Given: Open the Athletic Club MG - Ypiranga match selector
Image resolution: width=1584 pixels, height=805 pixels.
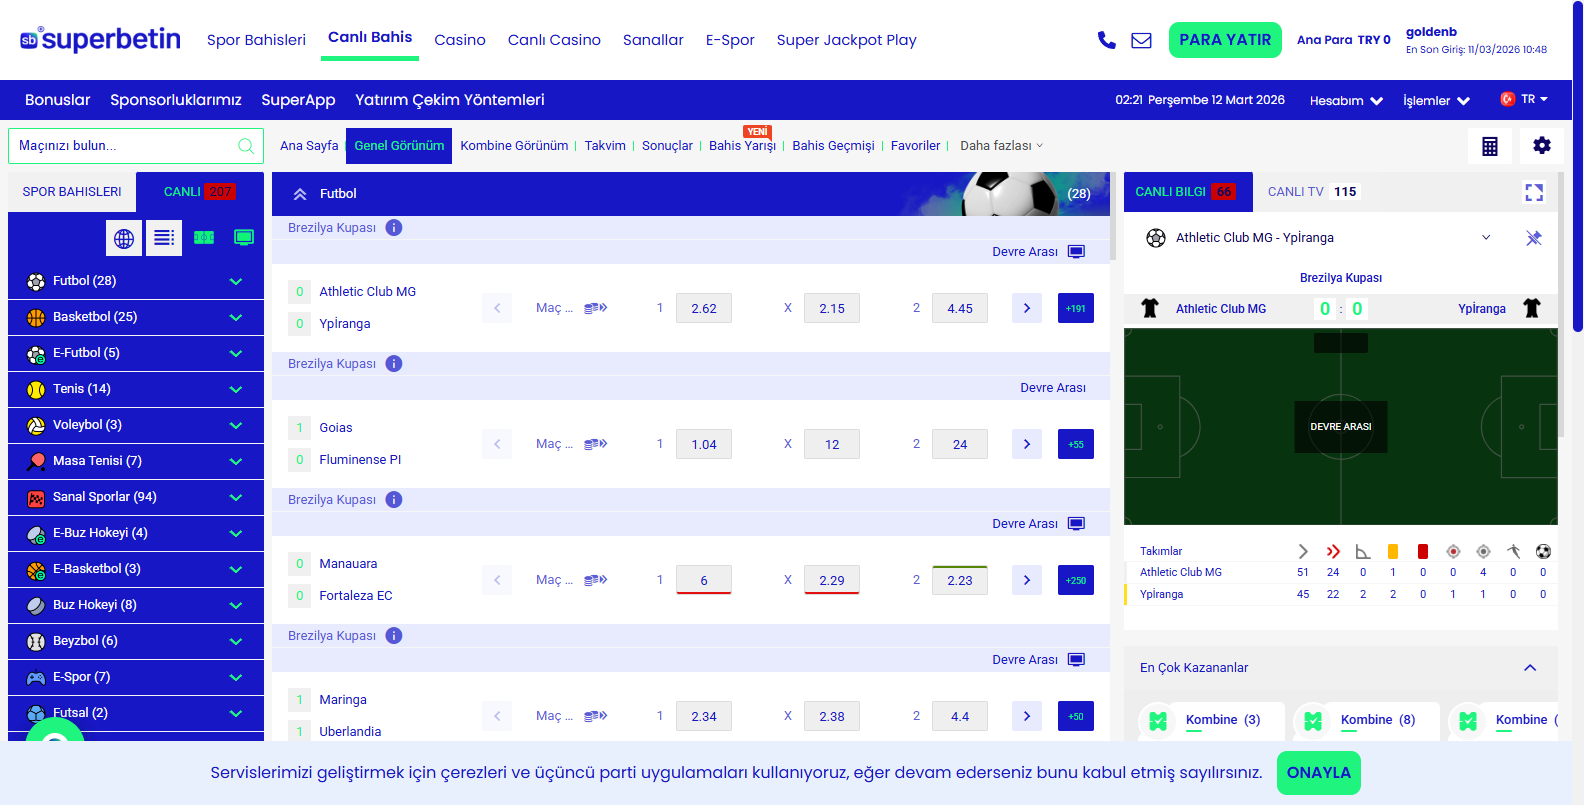Looking at the screenshot, I should (x=1318, y=238).
